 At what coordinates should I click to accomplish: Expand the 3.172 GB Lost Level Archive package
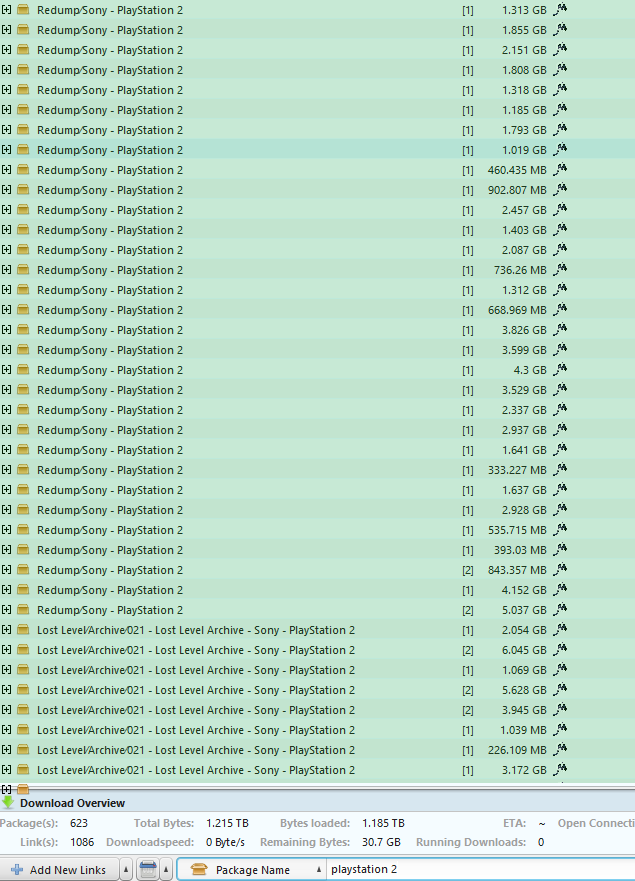[x=6, y=770]
